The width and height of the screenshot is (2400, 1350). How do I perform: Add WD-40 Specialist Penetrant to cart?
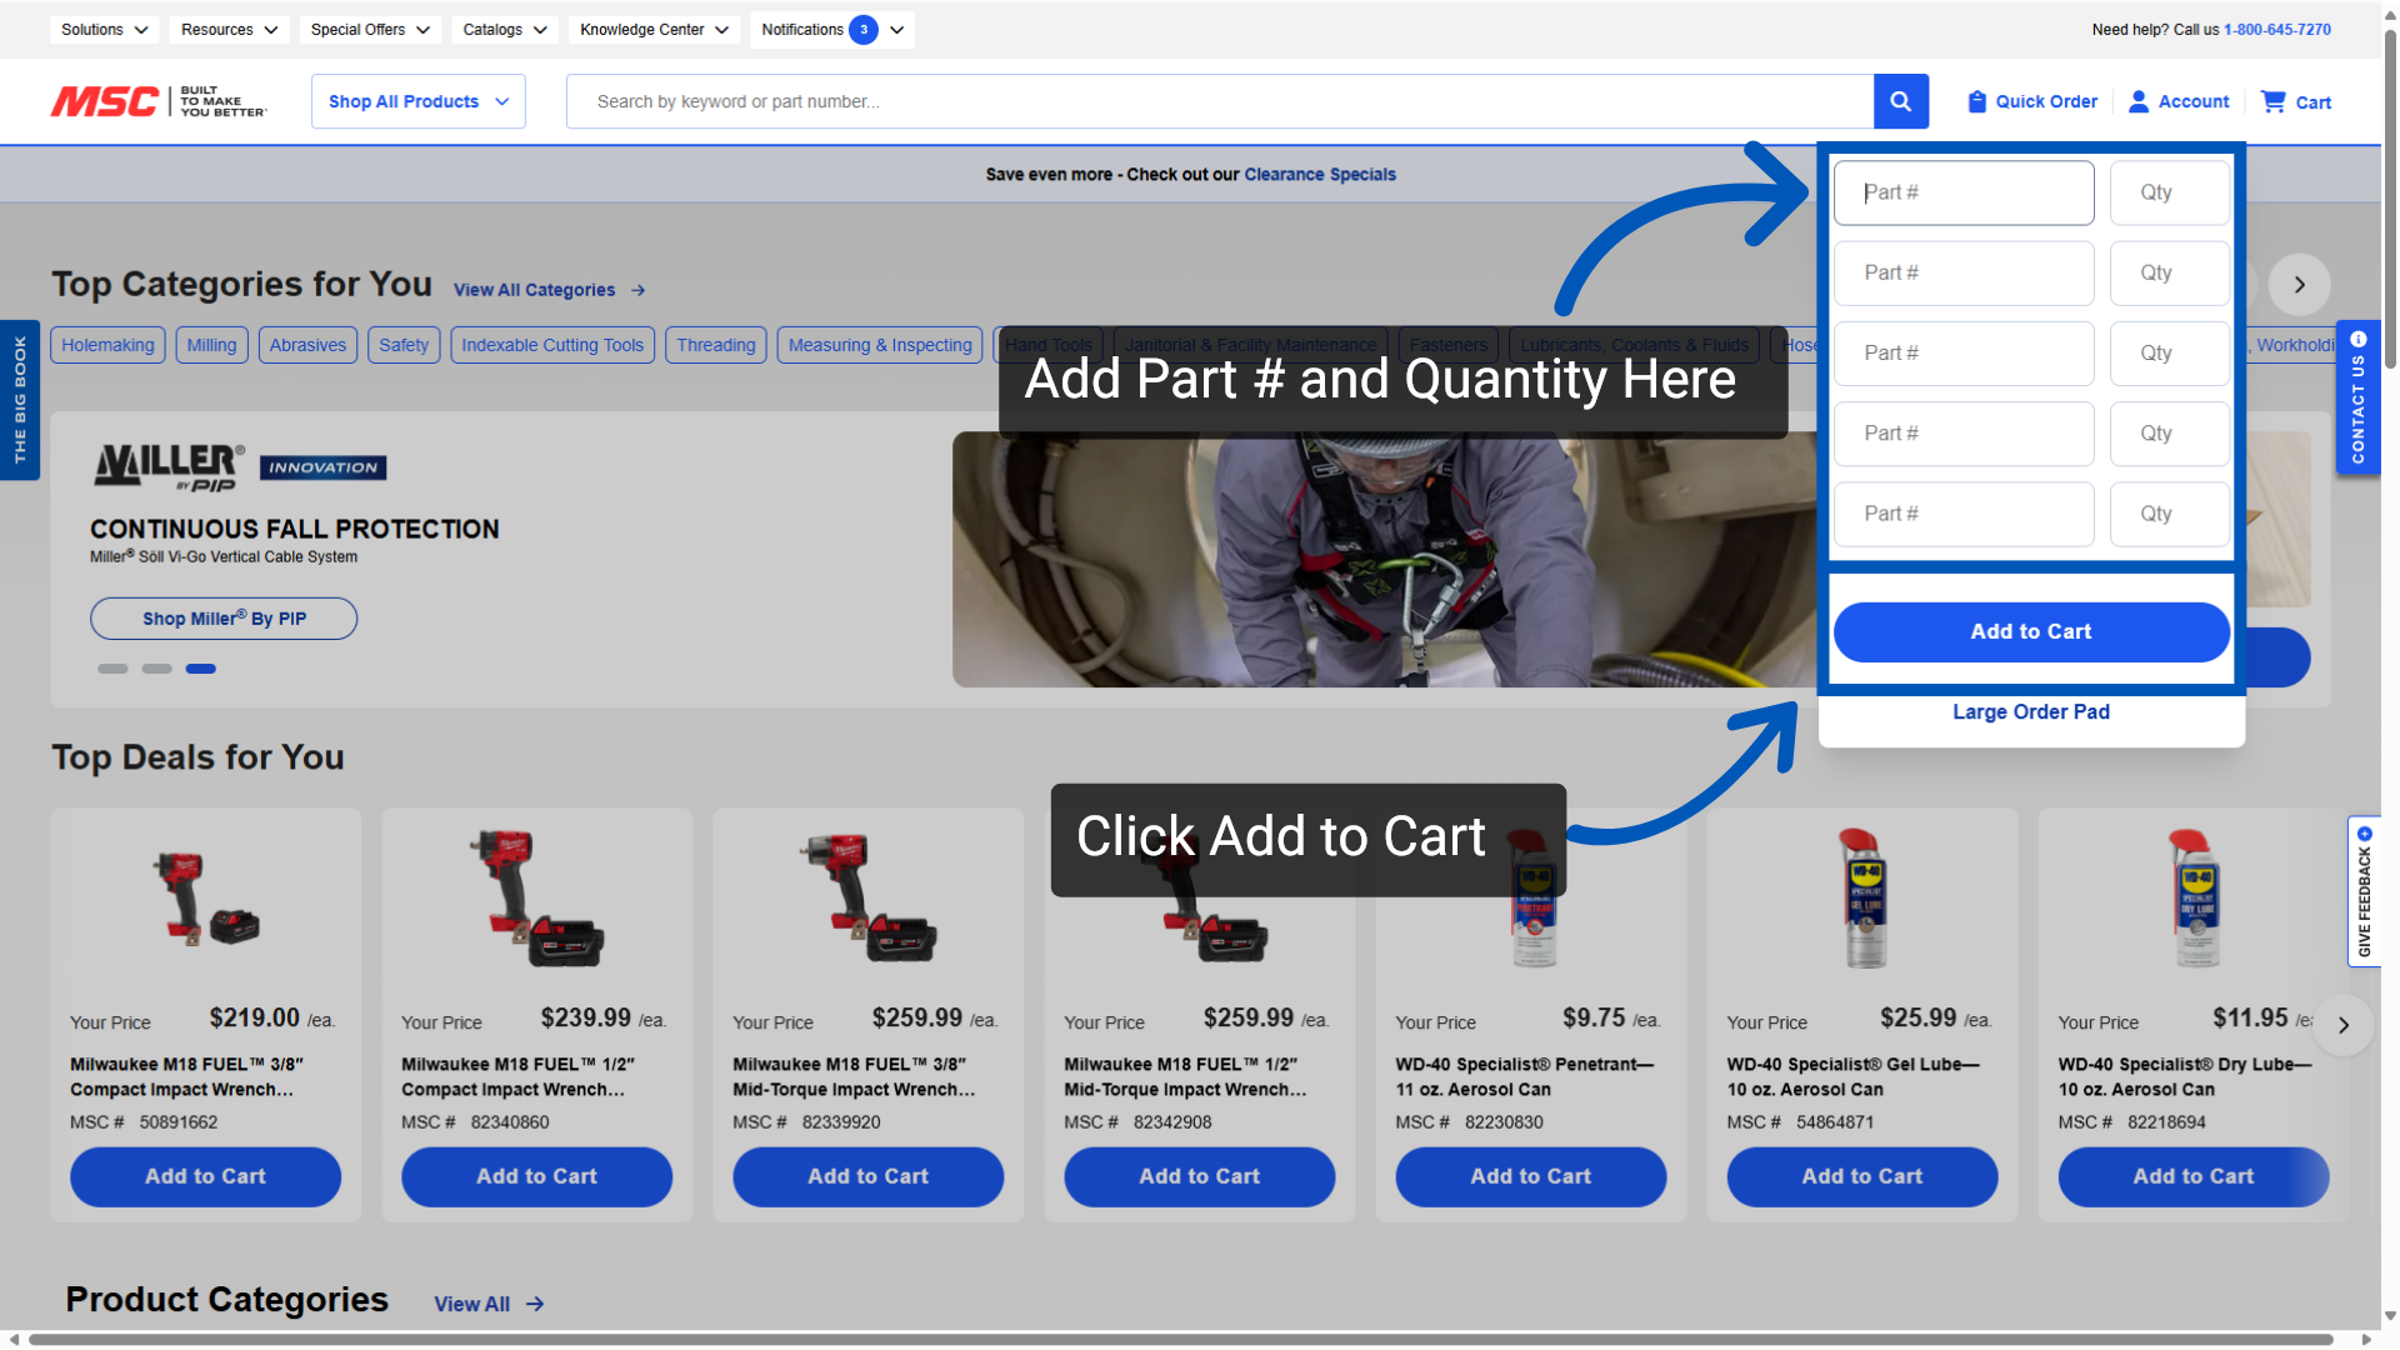[1531, 1177]
